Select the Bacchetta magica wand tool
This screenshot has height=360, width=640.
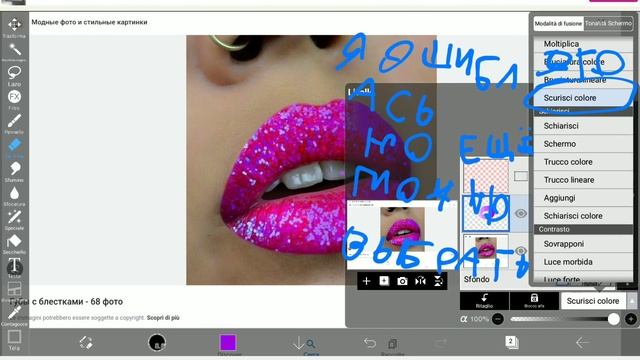[15, 51]
